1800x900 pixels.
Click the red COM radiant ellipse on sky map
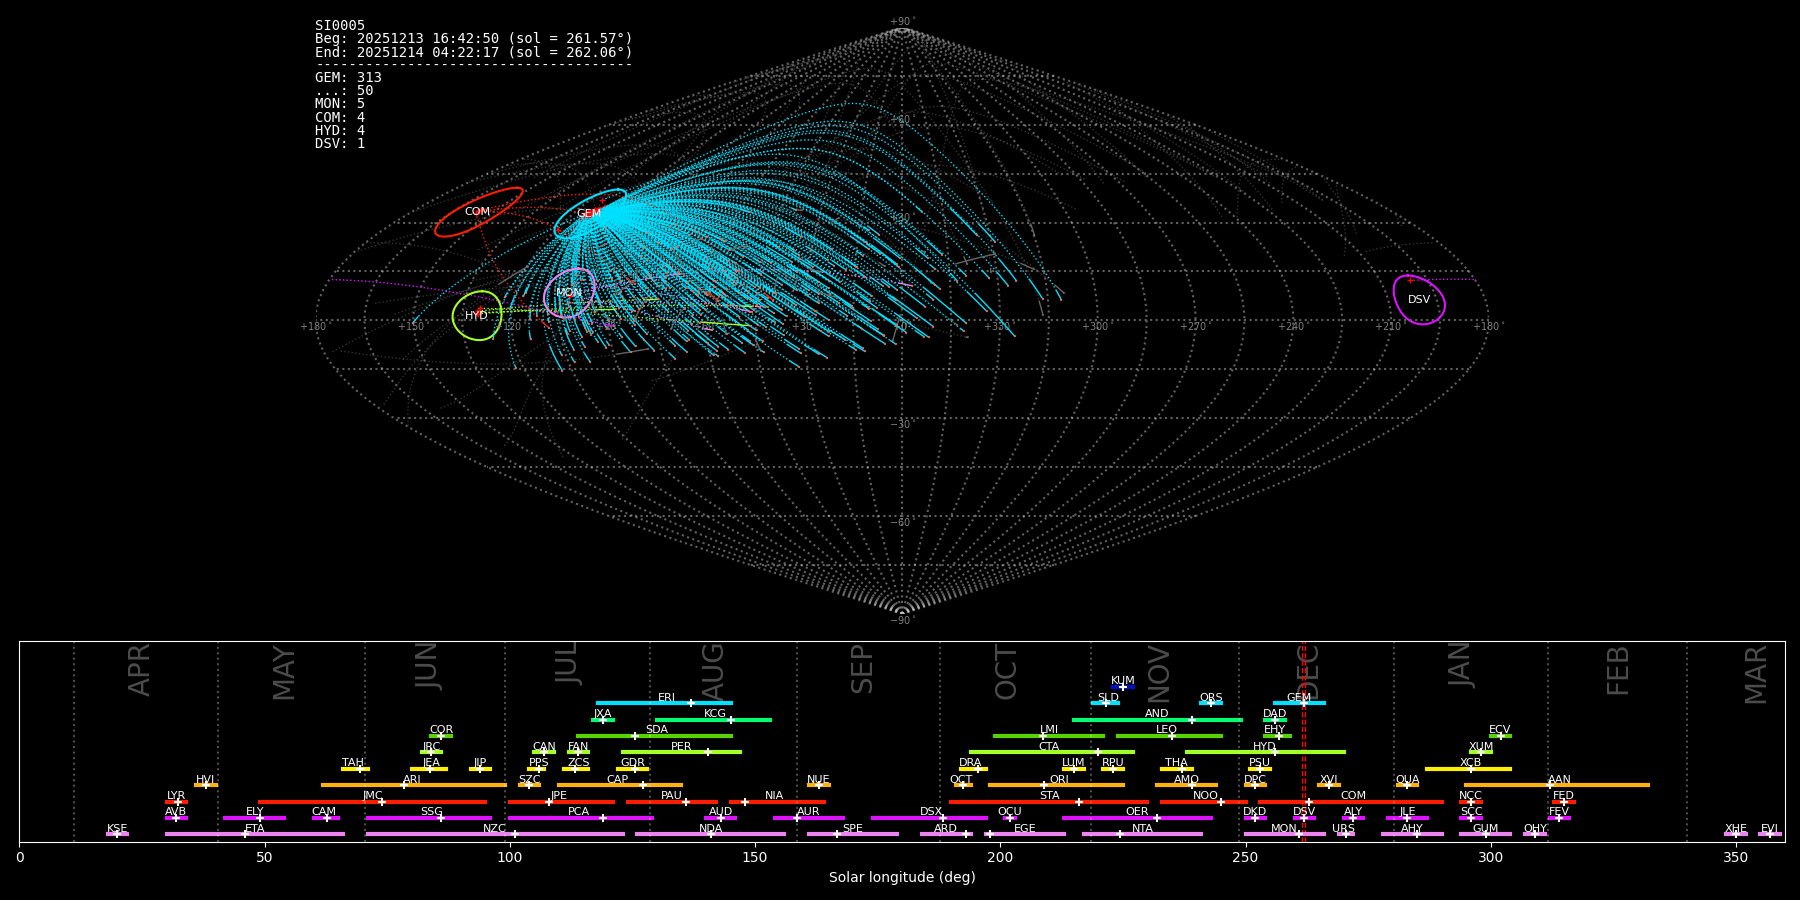(479, 212)
